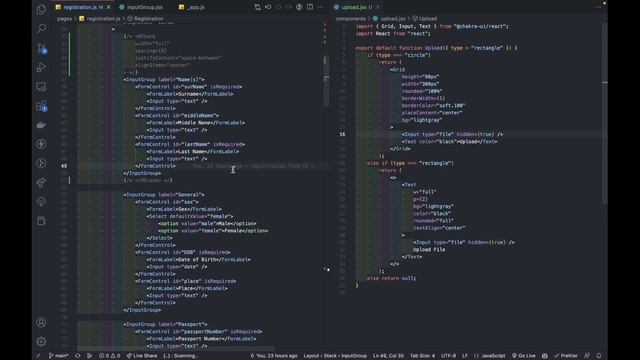Click Prettier in status bar

566,356
